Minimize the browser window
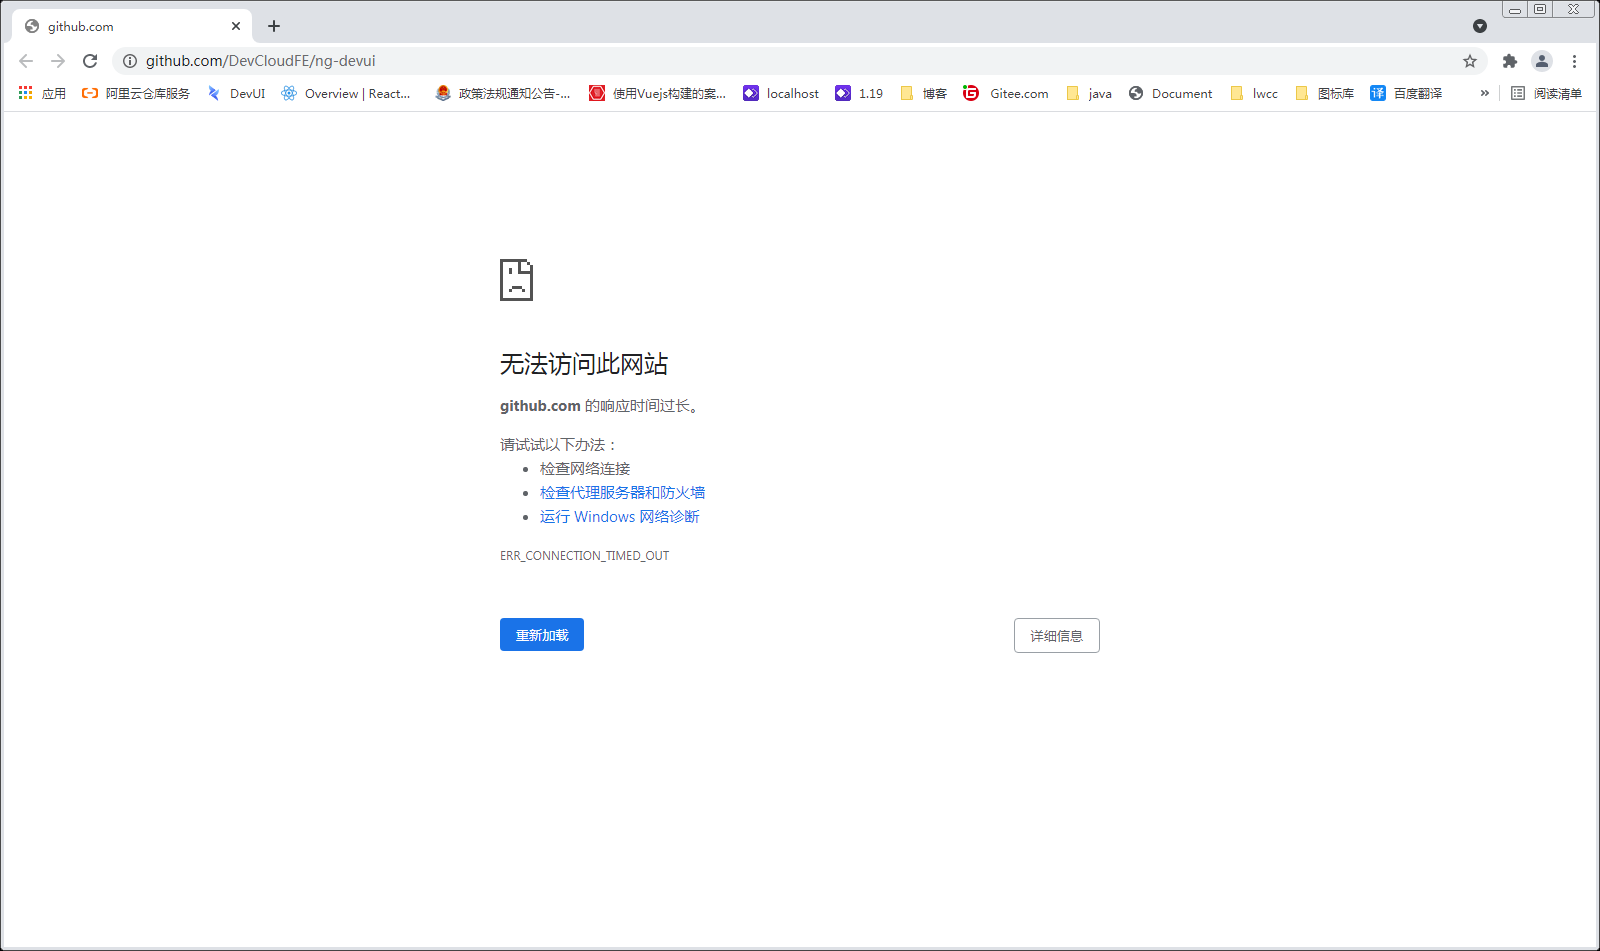Viewport: 1600px width, 951px height. [1515, 9]
